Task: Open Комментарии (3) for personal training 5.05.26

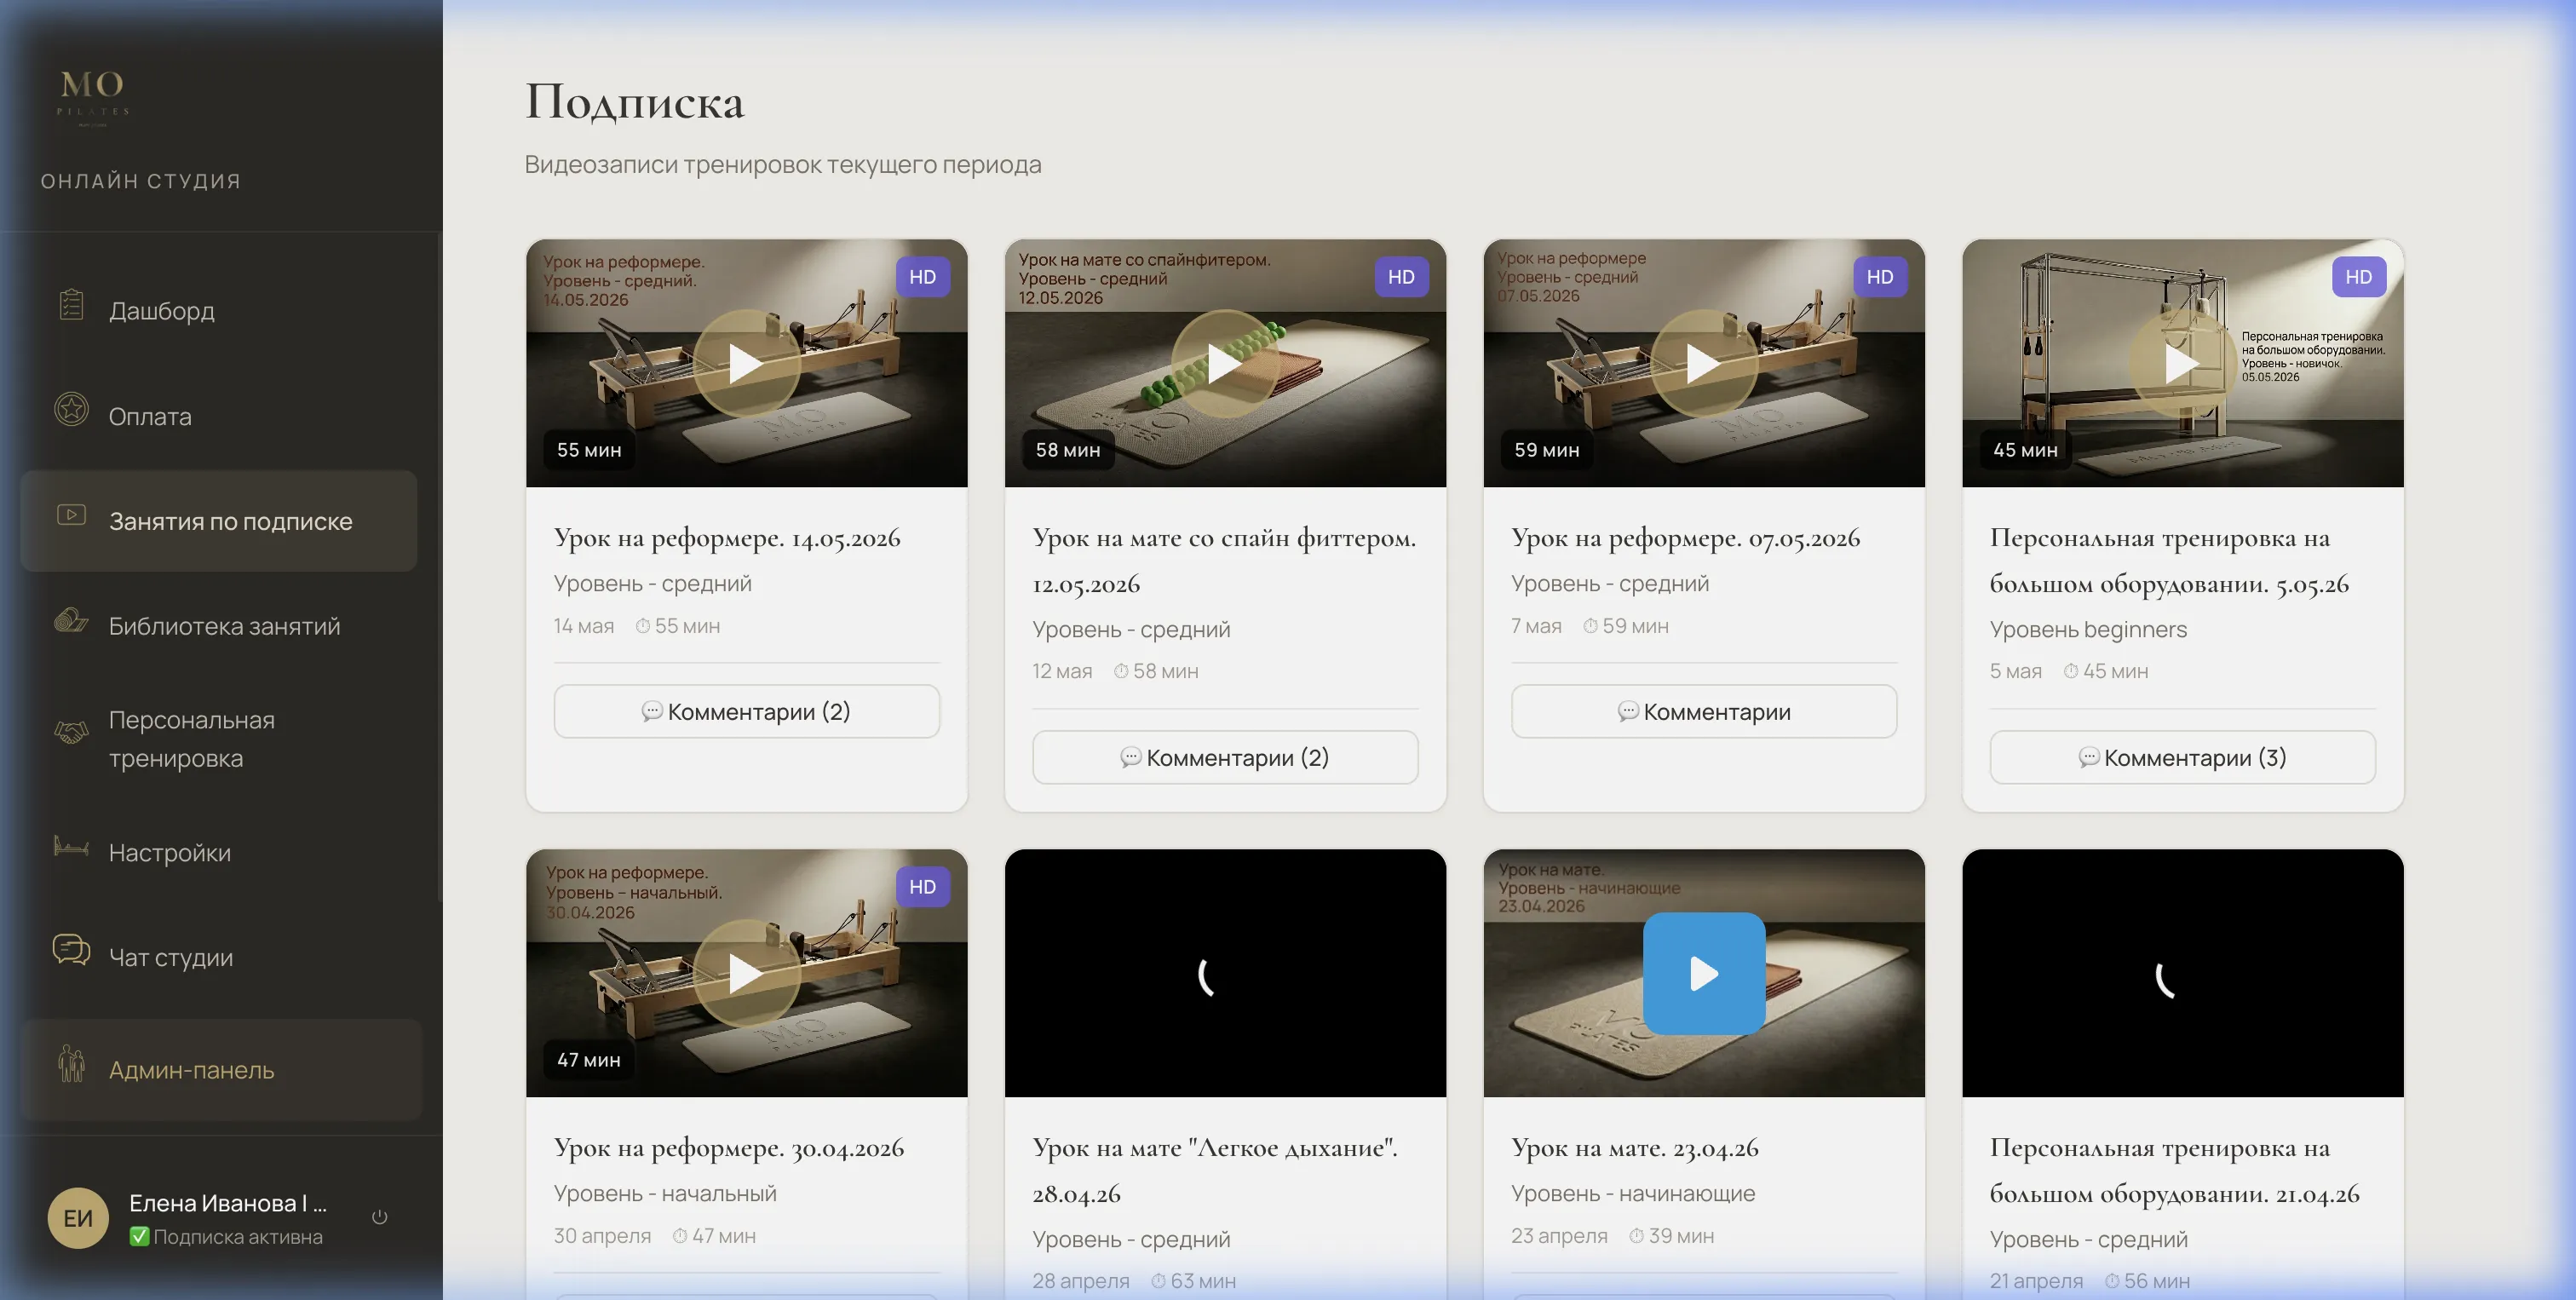Action: [2182, 757]
